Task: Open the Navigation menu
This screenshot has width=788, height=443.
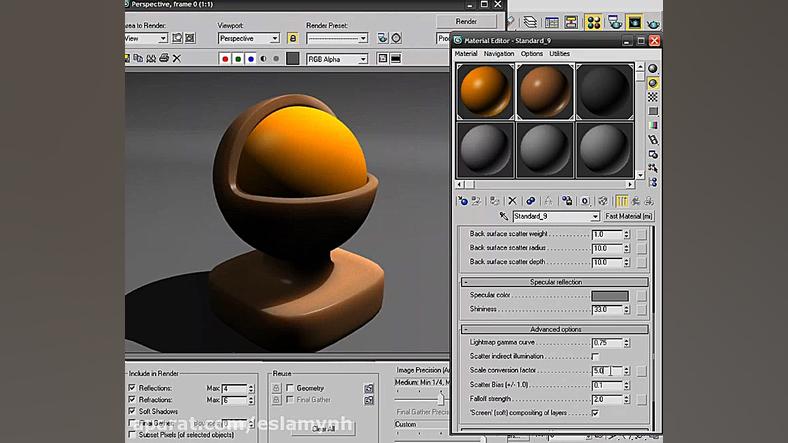Action: pos(498,53)
